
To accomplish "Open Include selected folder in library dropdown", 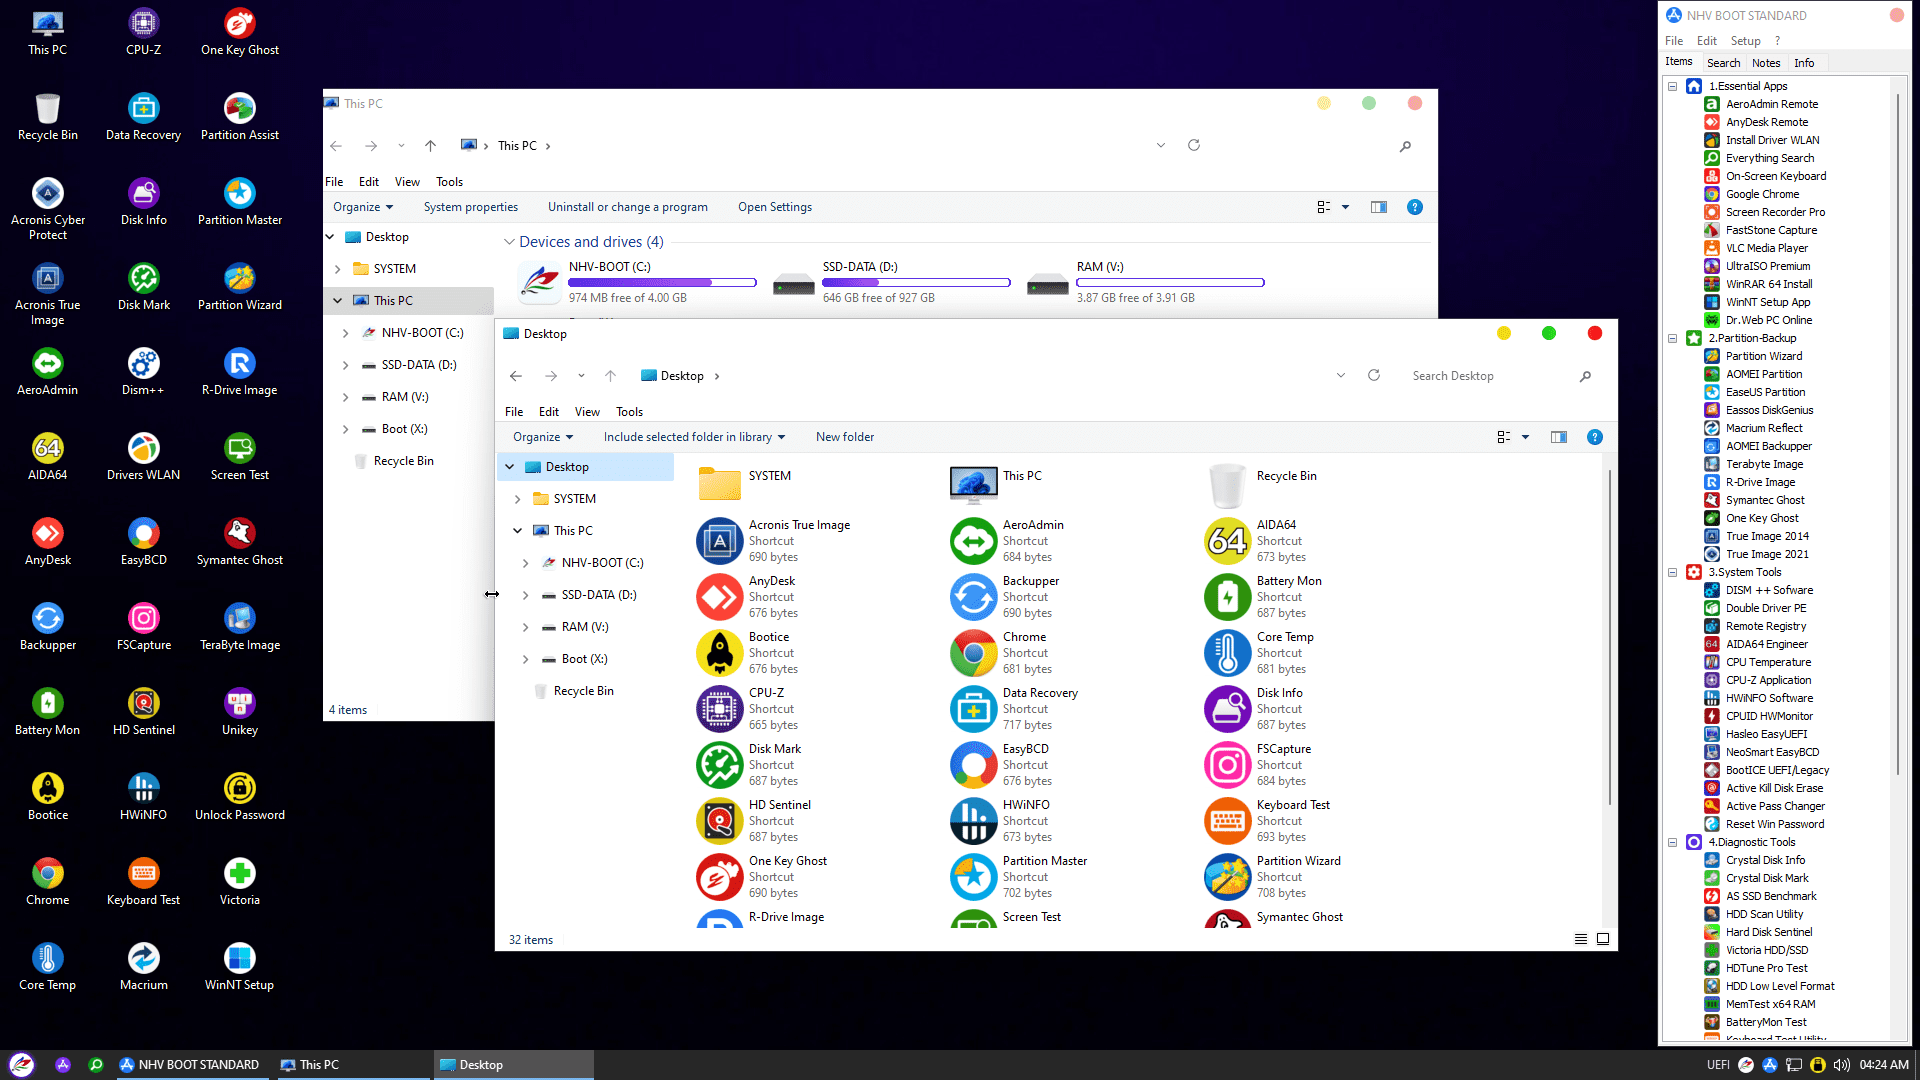I will tap(694, 437).
